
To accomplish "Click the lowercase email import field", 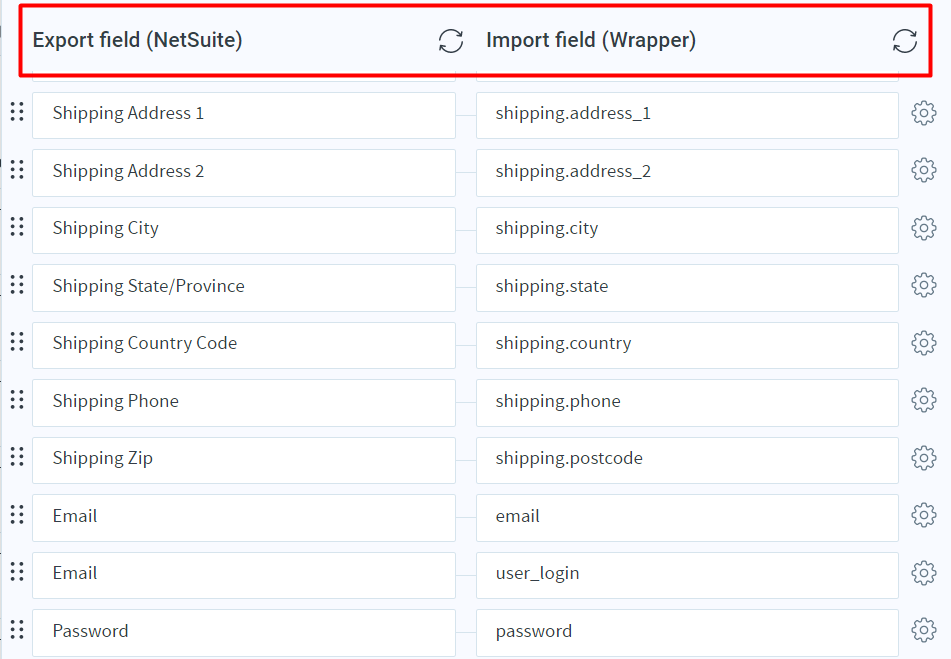I will tap(687, 518).
